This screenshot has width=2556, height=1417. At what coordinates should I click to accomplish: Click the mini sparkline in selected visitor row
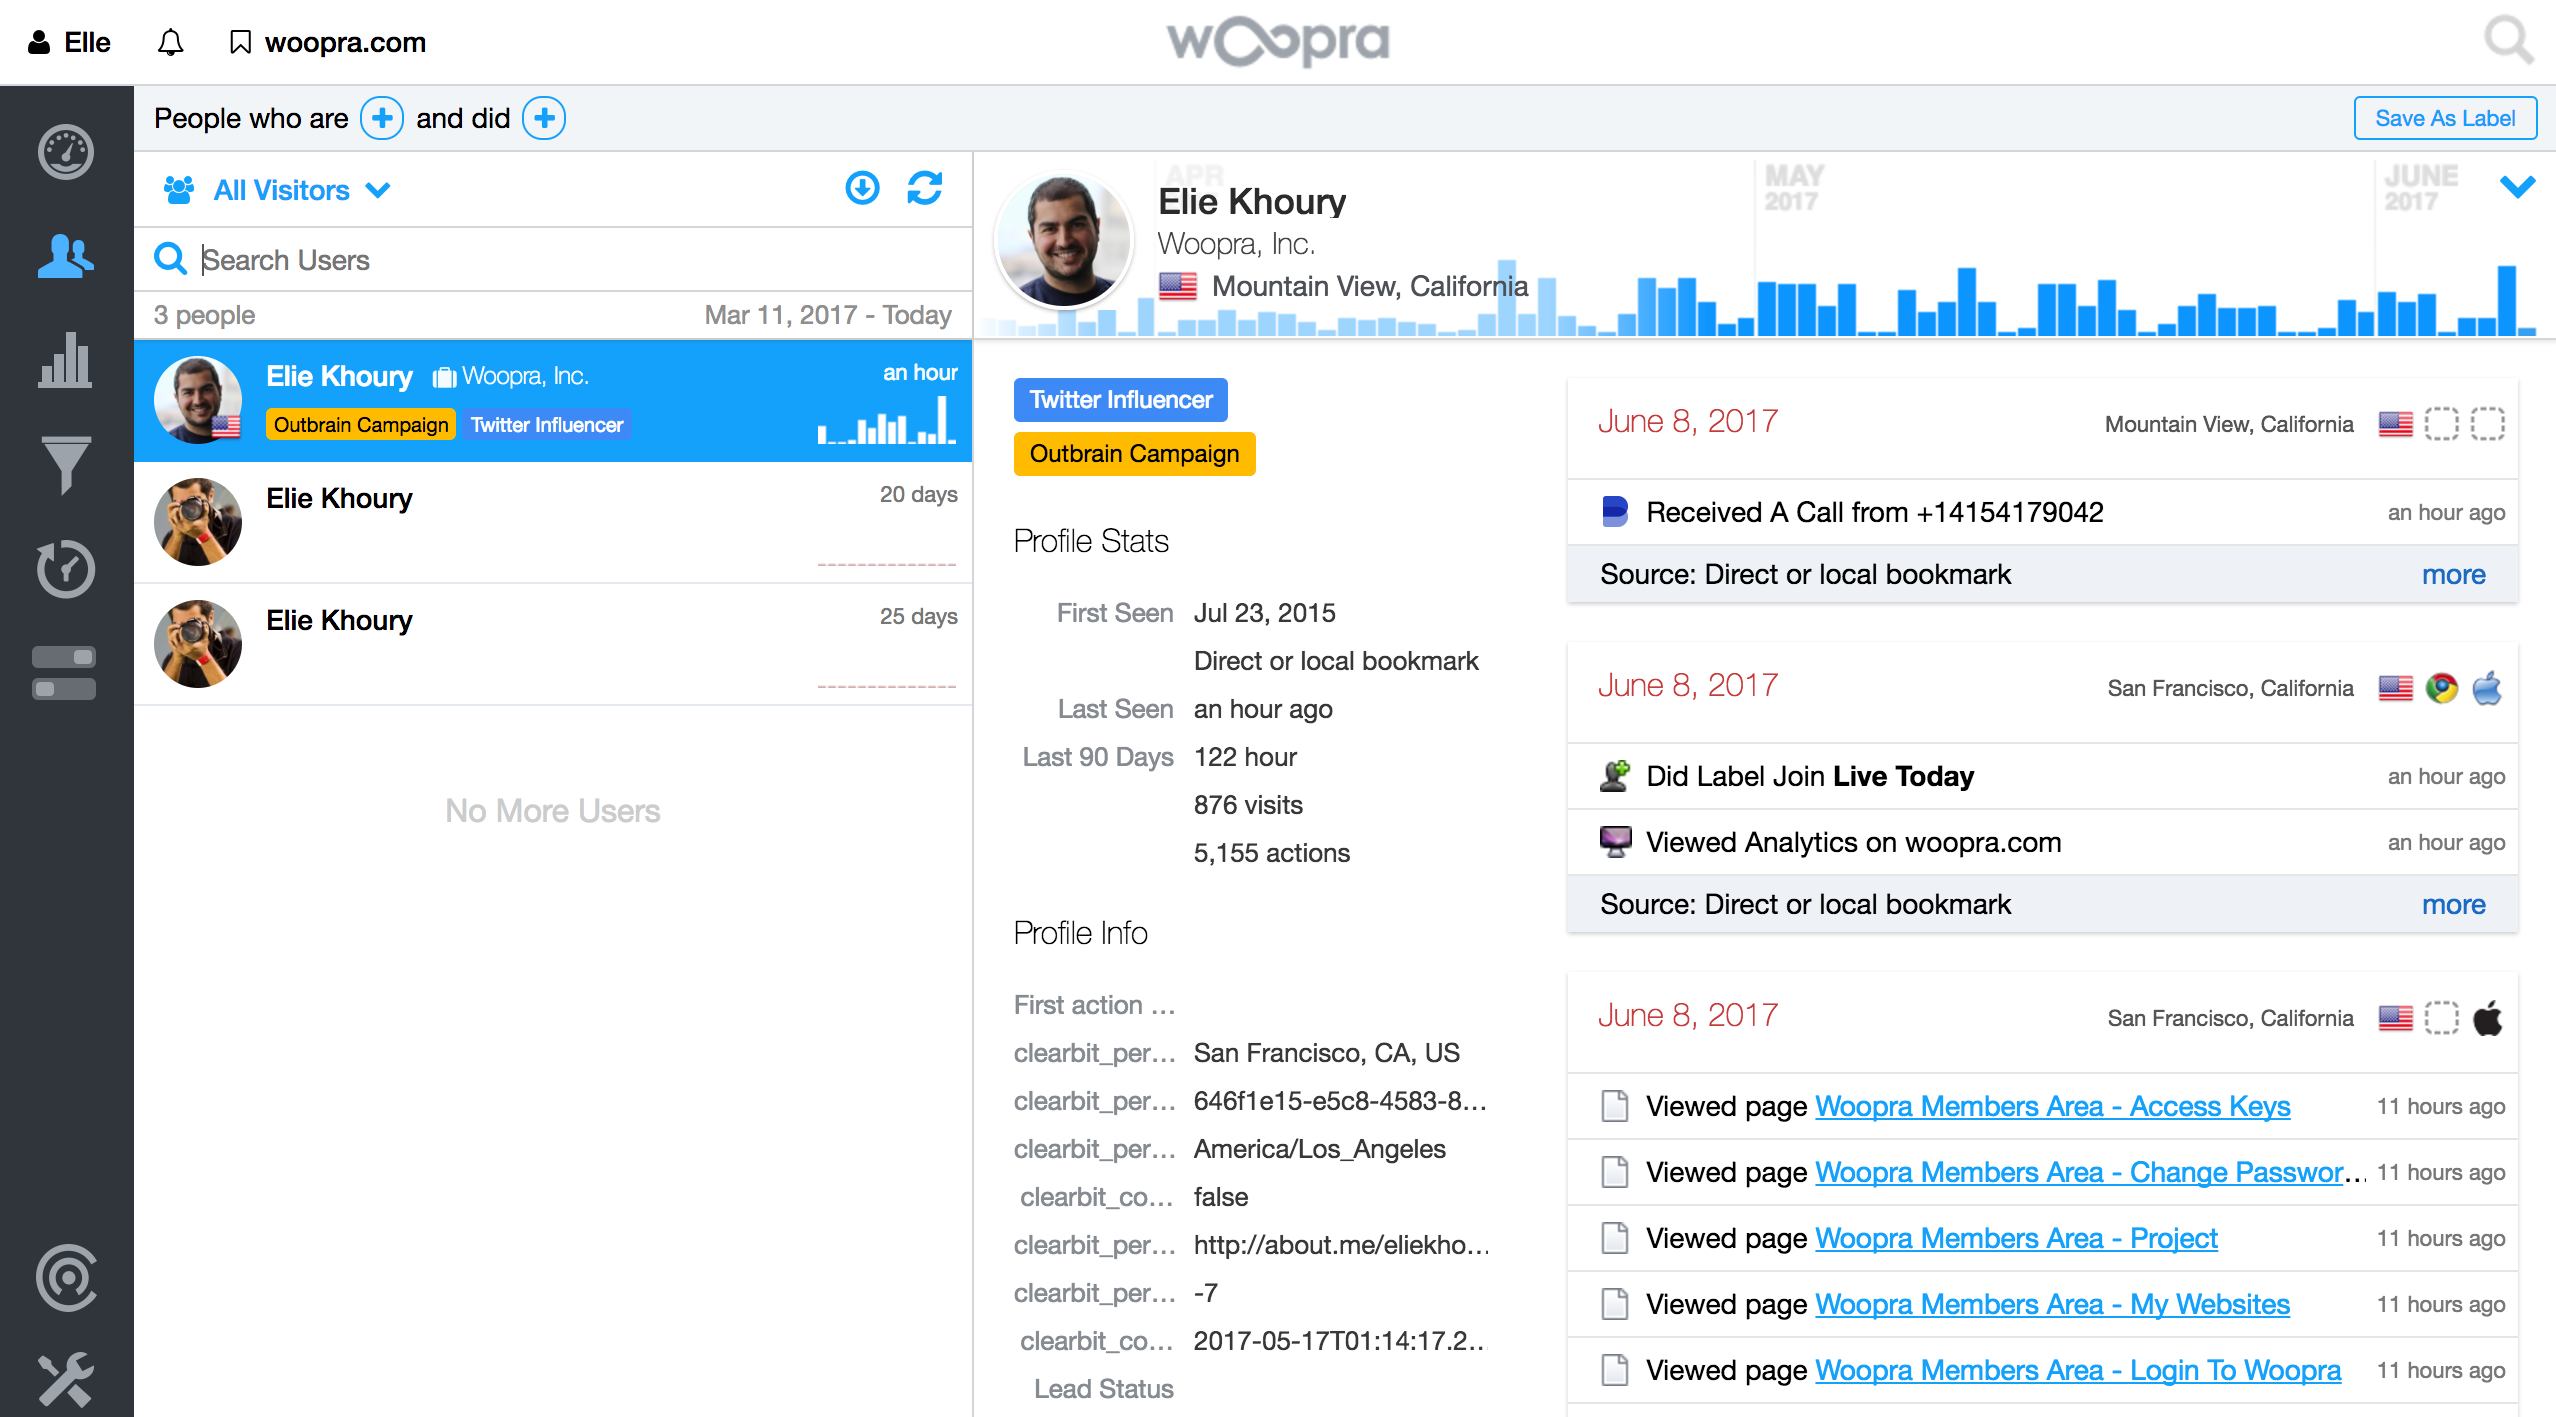(886, 420)
